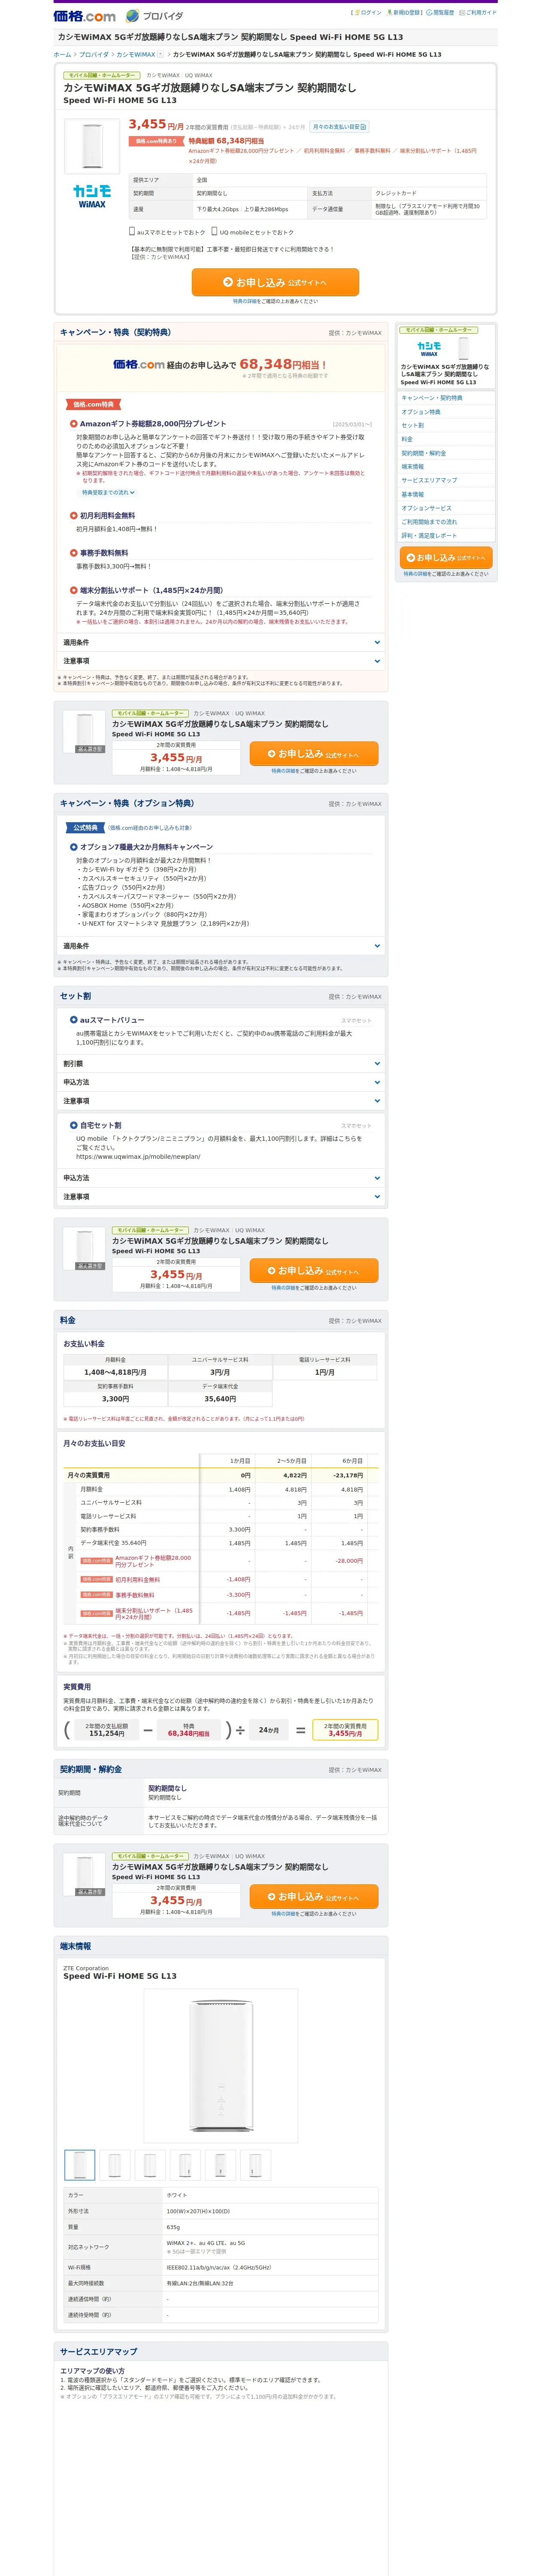551x2576 pixels.
Task: Click the ログイン link in the top bar
Action: click(x=368, y=13)
